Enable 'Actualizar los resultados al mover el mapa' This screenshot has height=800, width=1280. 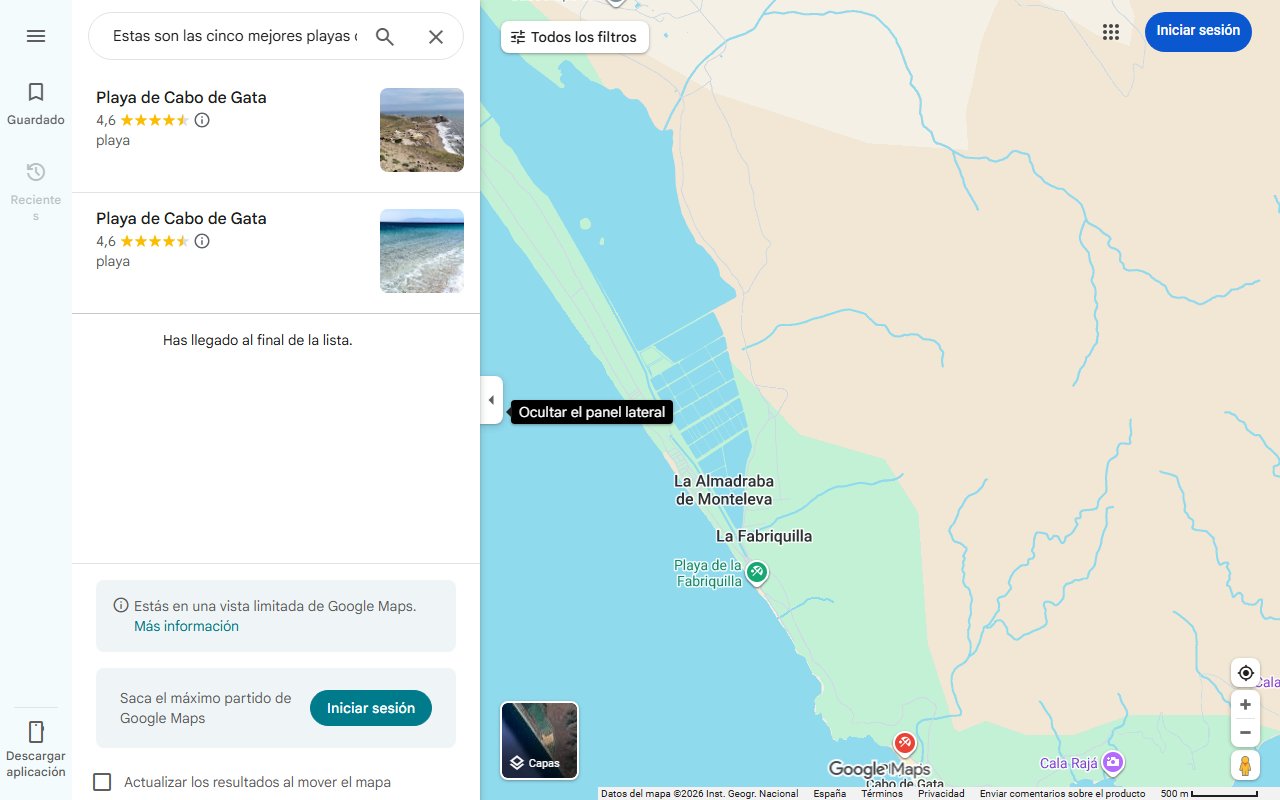pos(102,782)
